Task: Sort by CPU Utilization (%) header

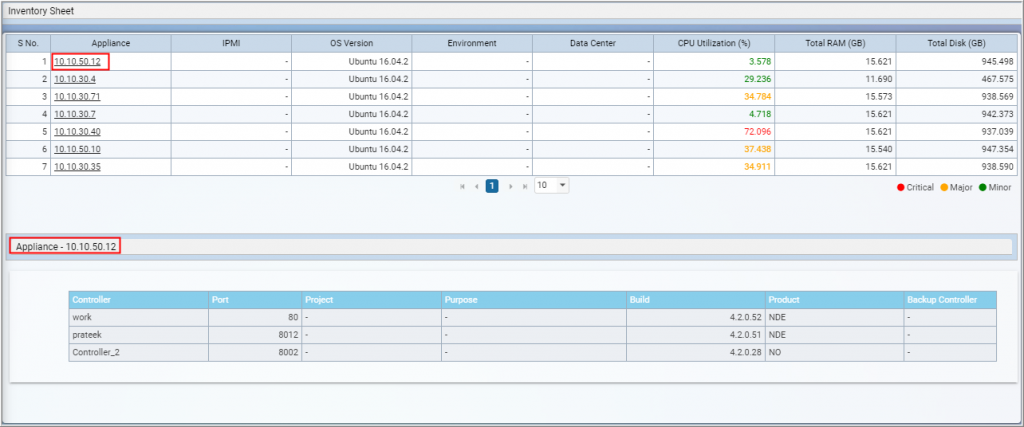Action: pyautogui.click(x=714, y=44)
